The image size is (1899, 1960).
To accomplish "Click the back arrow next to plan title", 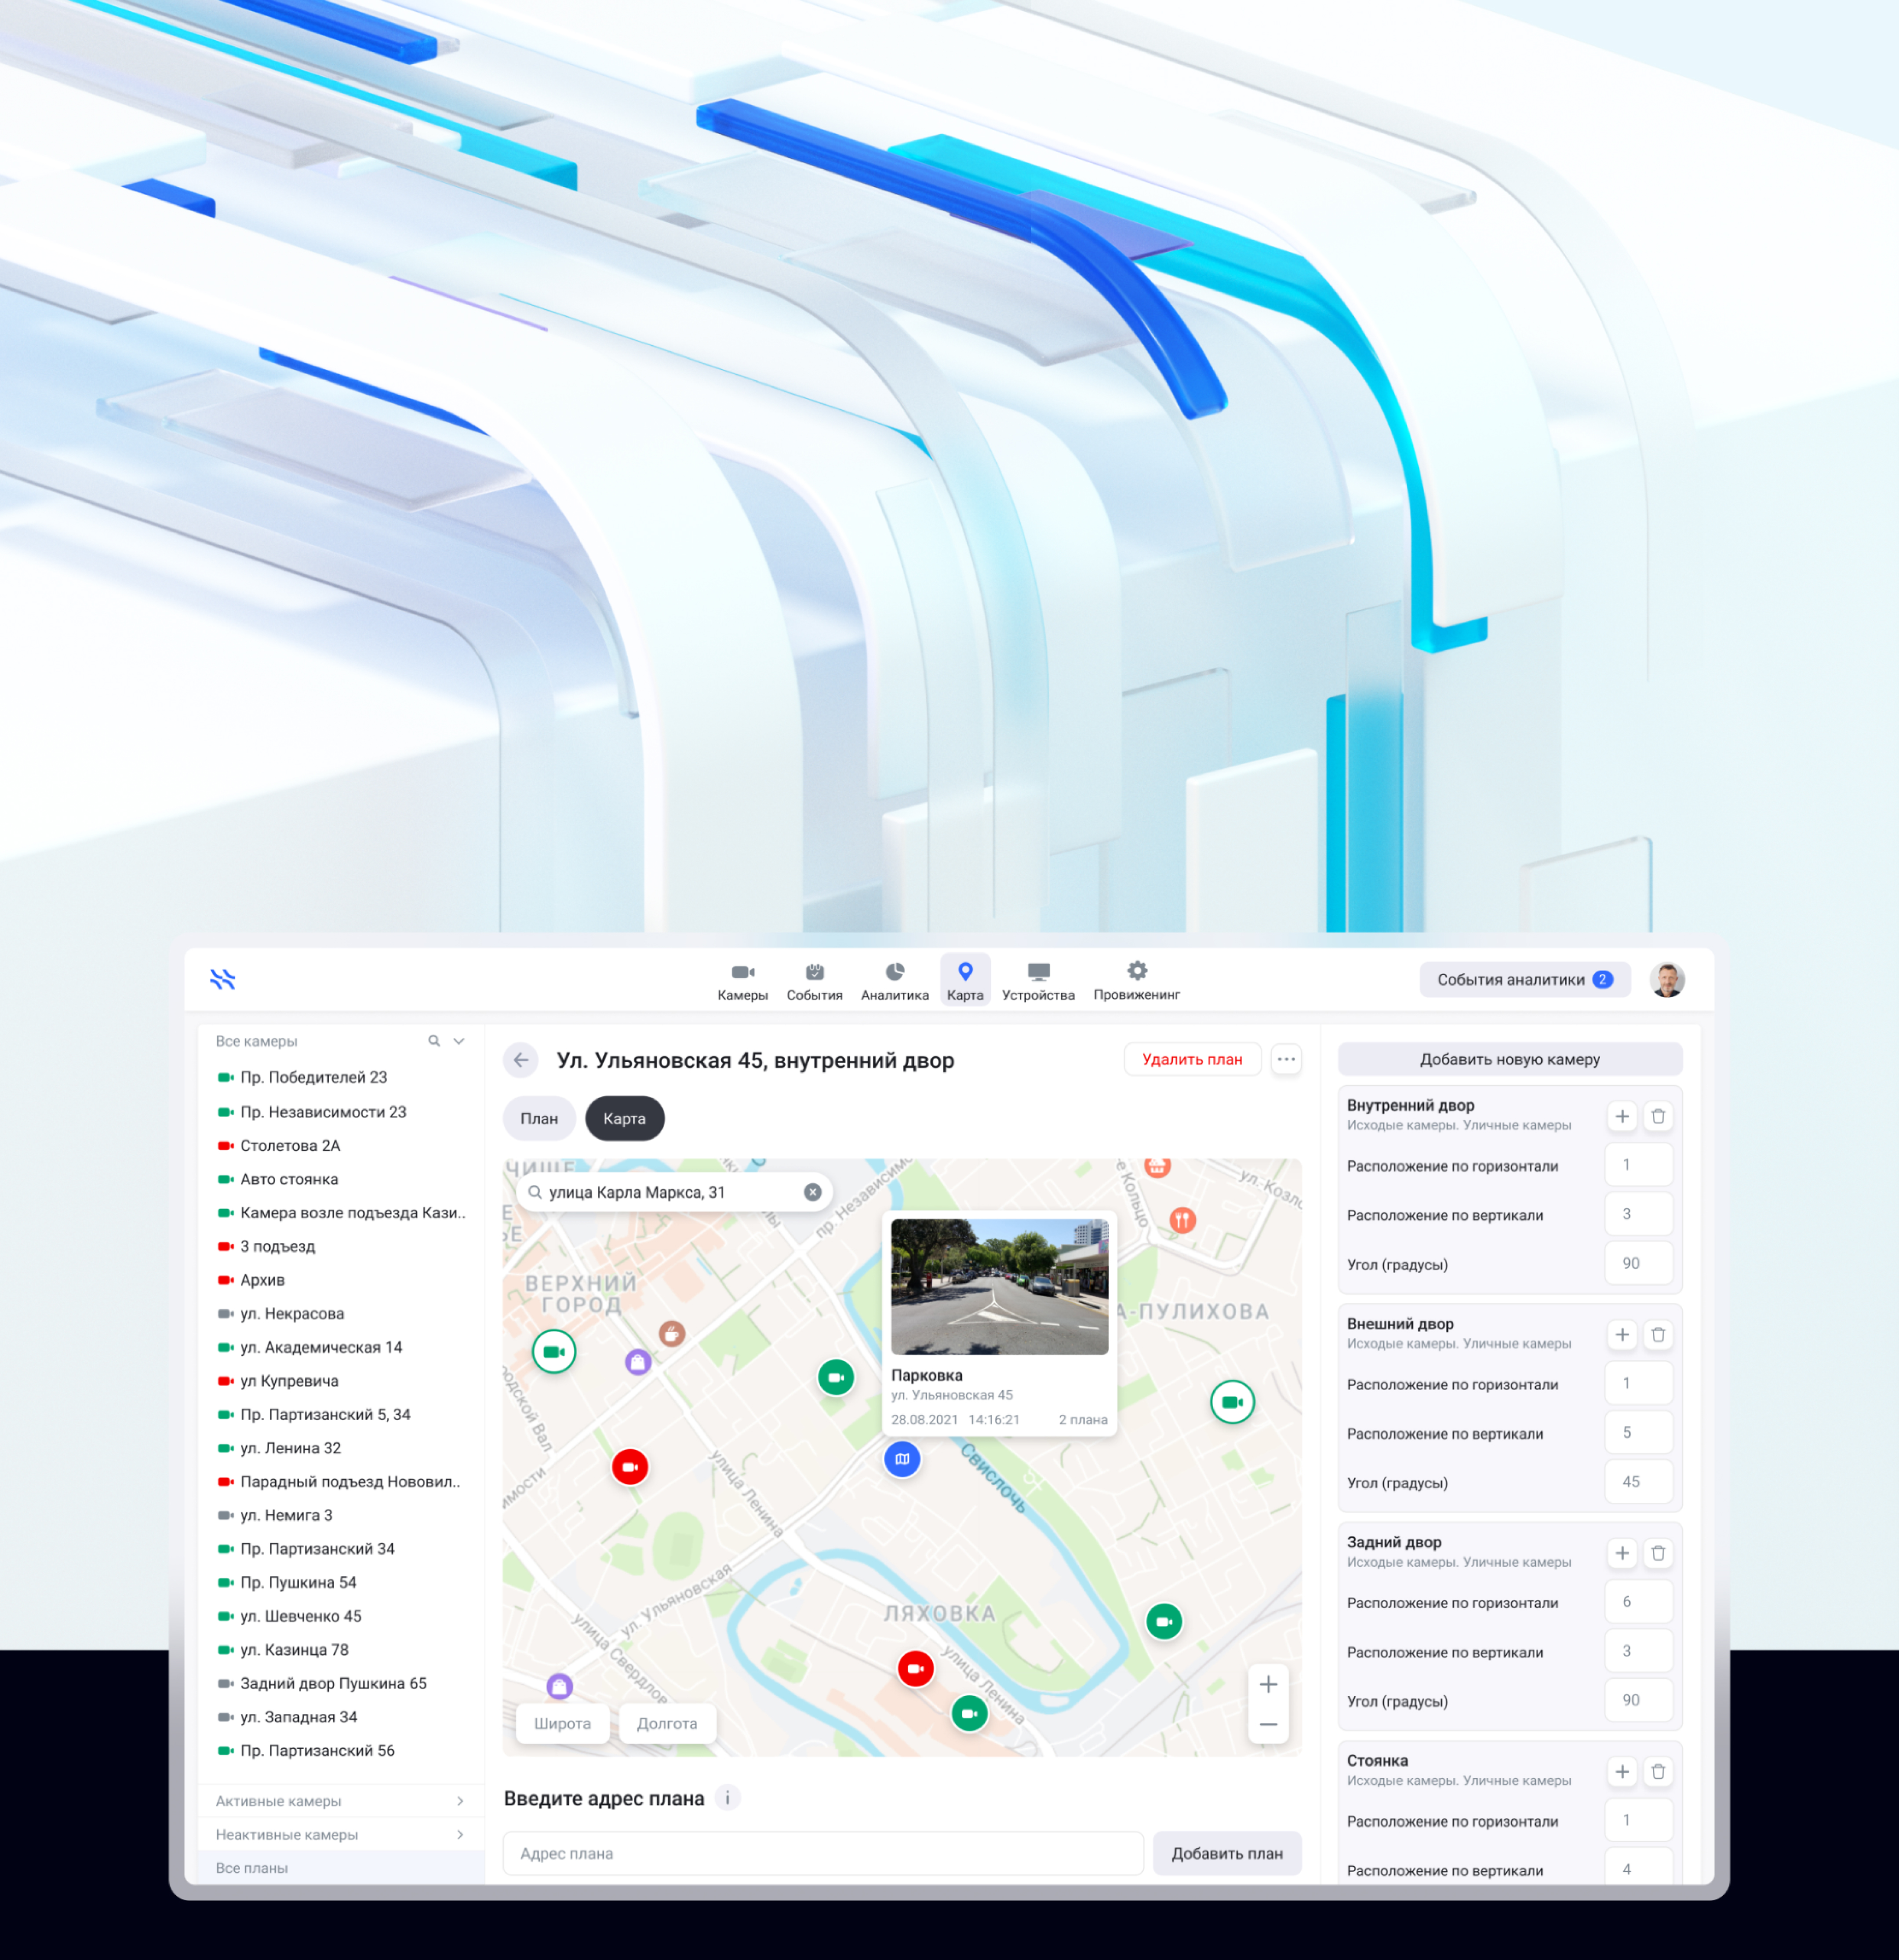I will [520, 1060].
